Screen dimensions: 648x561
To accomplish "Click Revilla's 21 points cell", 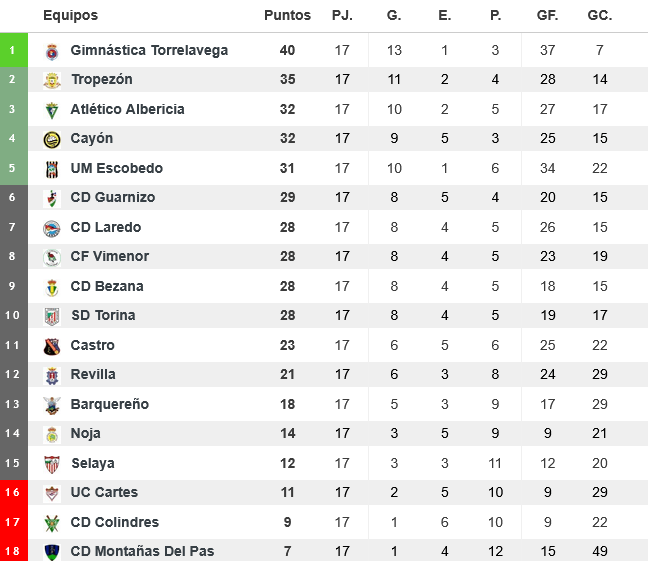I will coord(287,375).
